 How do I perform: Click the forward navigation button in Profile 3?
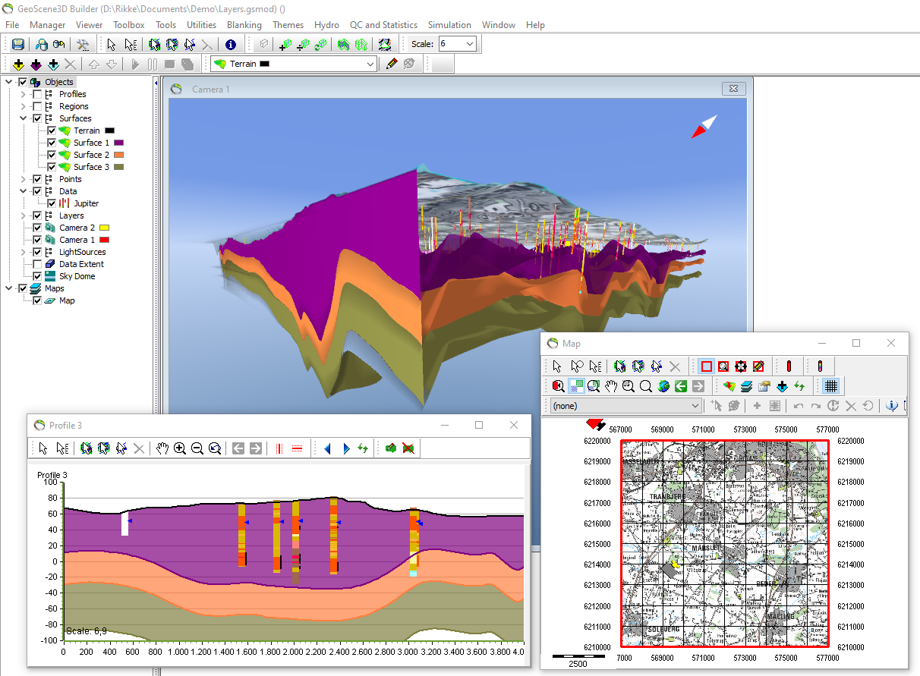(345, 448)
